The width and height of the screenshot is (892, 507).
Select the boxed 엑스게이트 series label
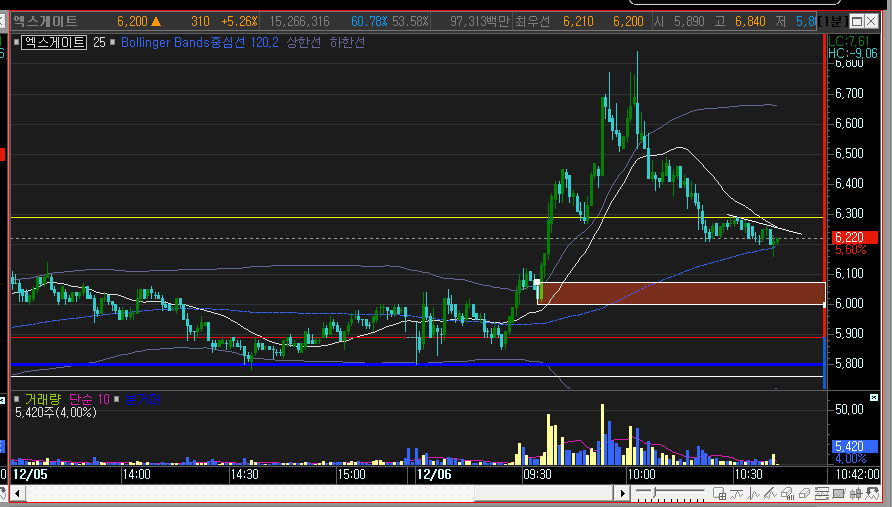coord(54,43)
